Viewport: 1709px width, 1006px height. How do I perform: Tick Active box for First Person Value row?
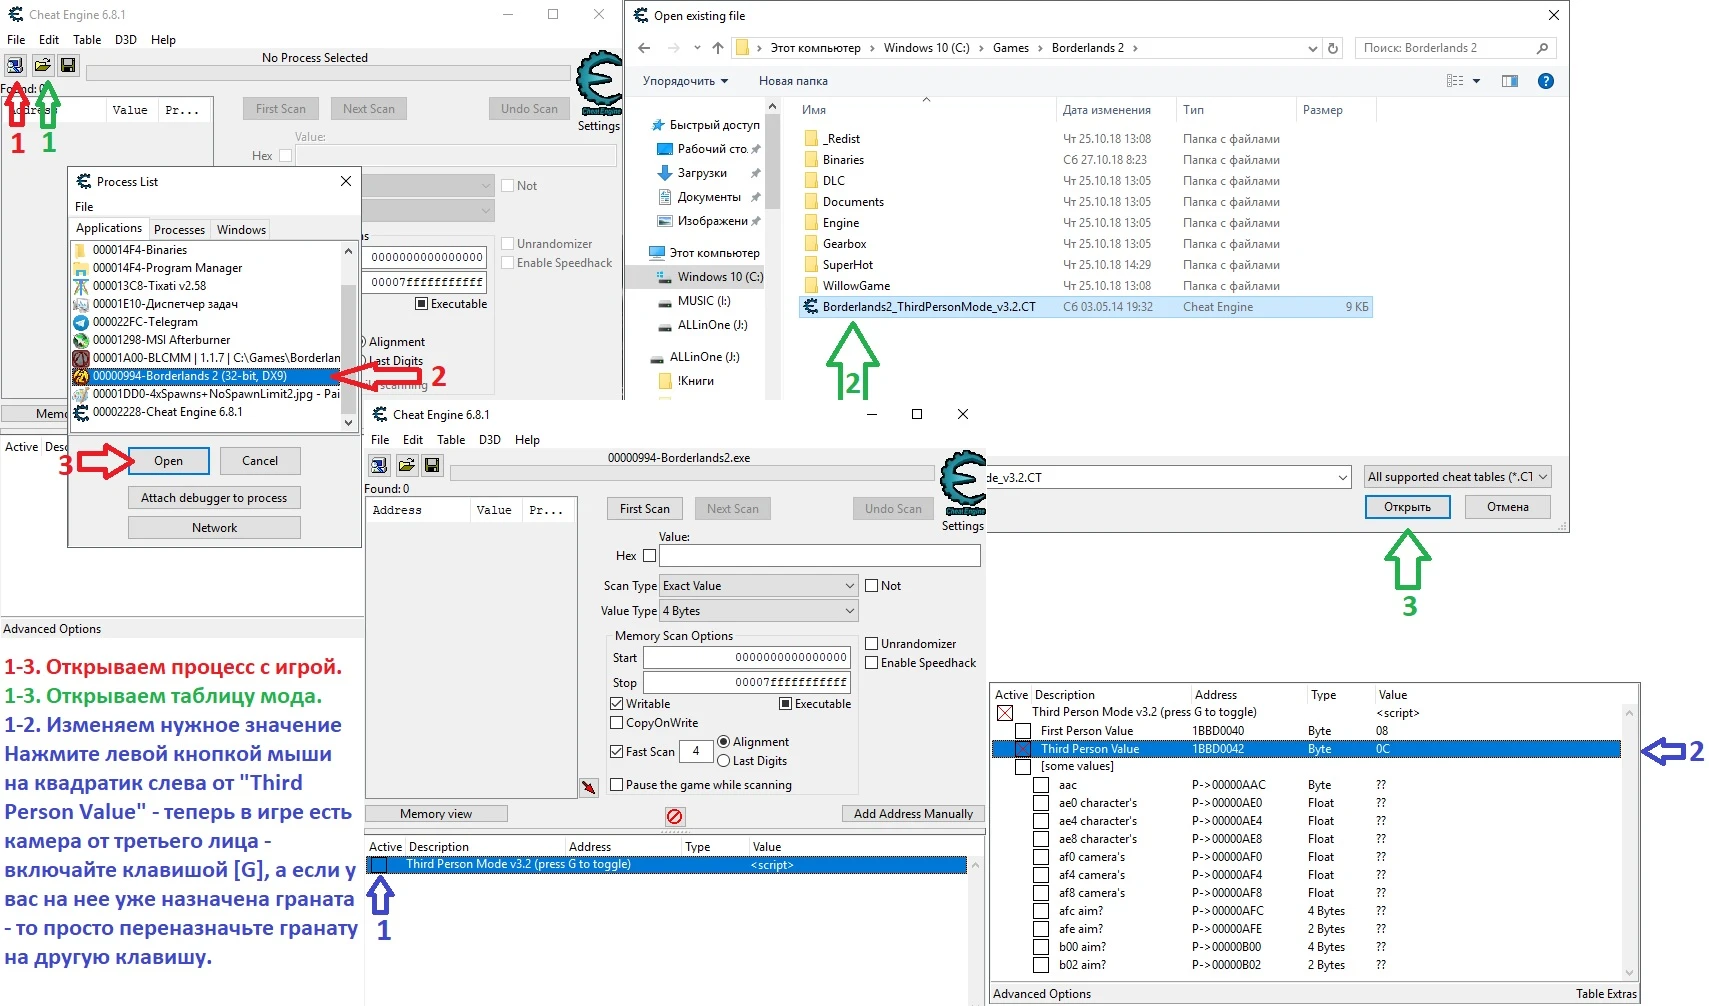click(x=1022, y=731)
